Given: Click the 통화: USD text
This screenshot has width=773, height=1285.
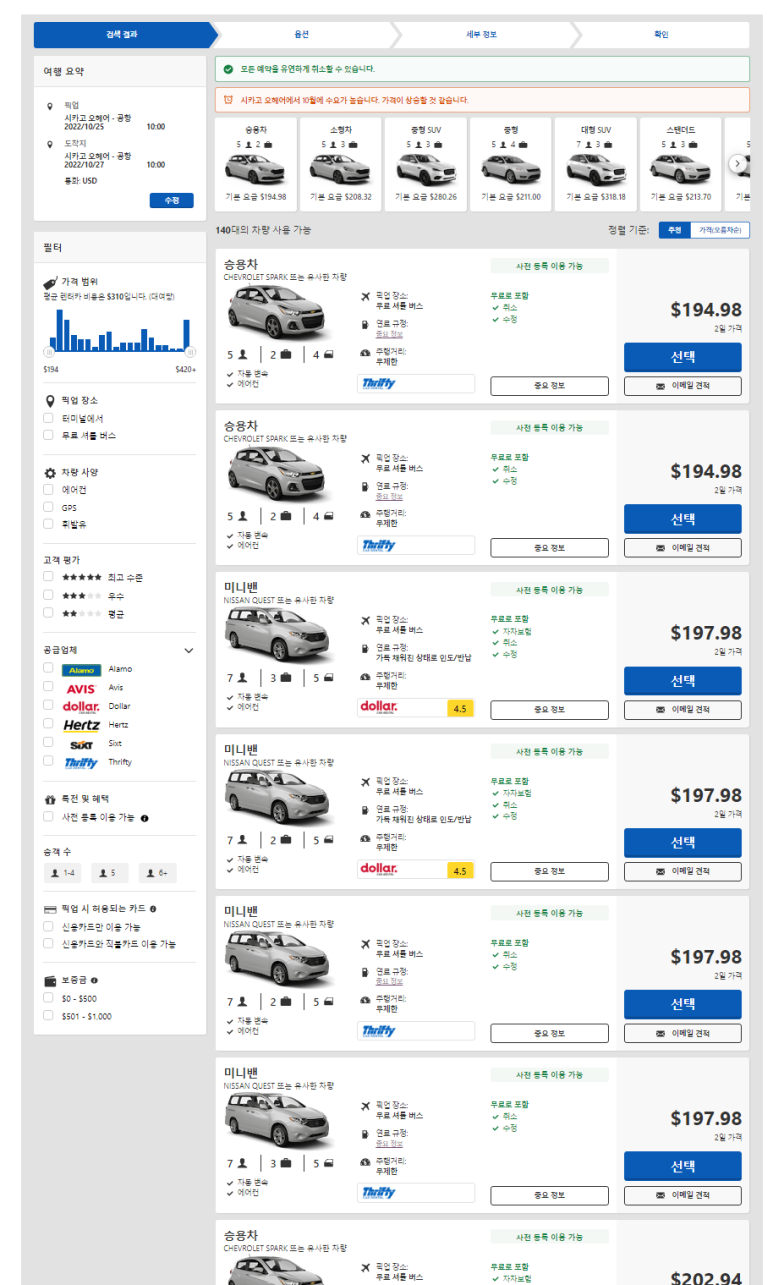Looking at the screenshot, I should 81,181.
